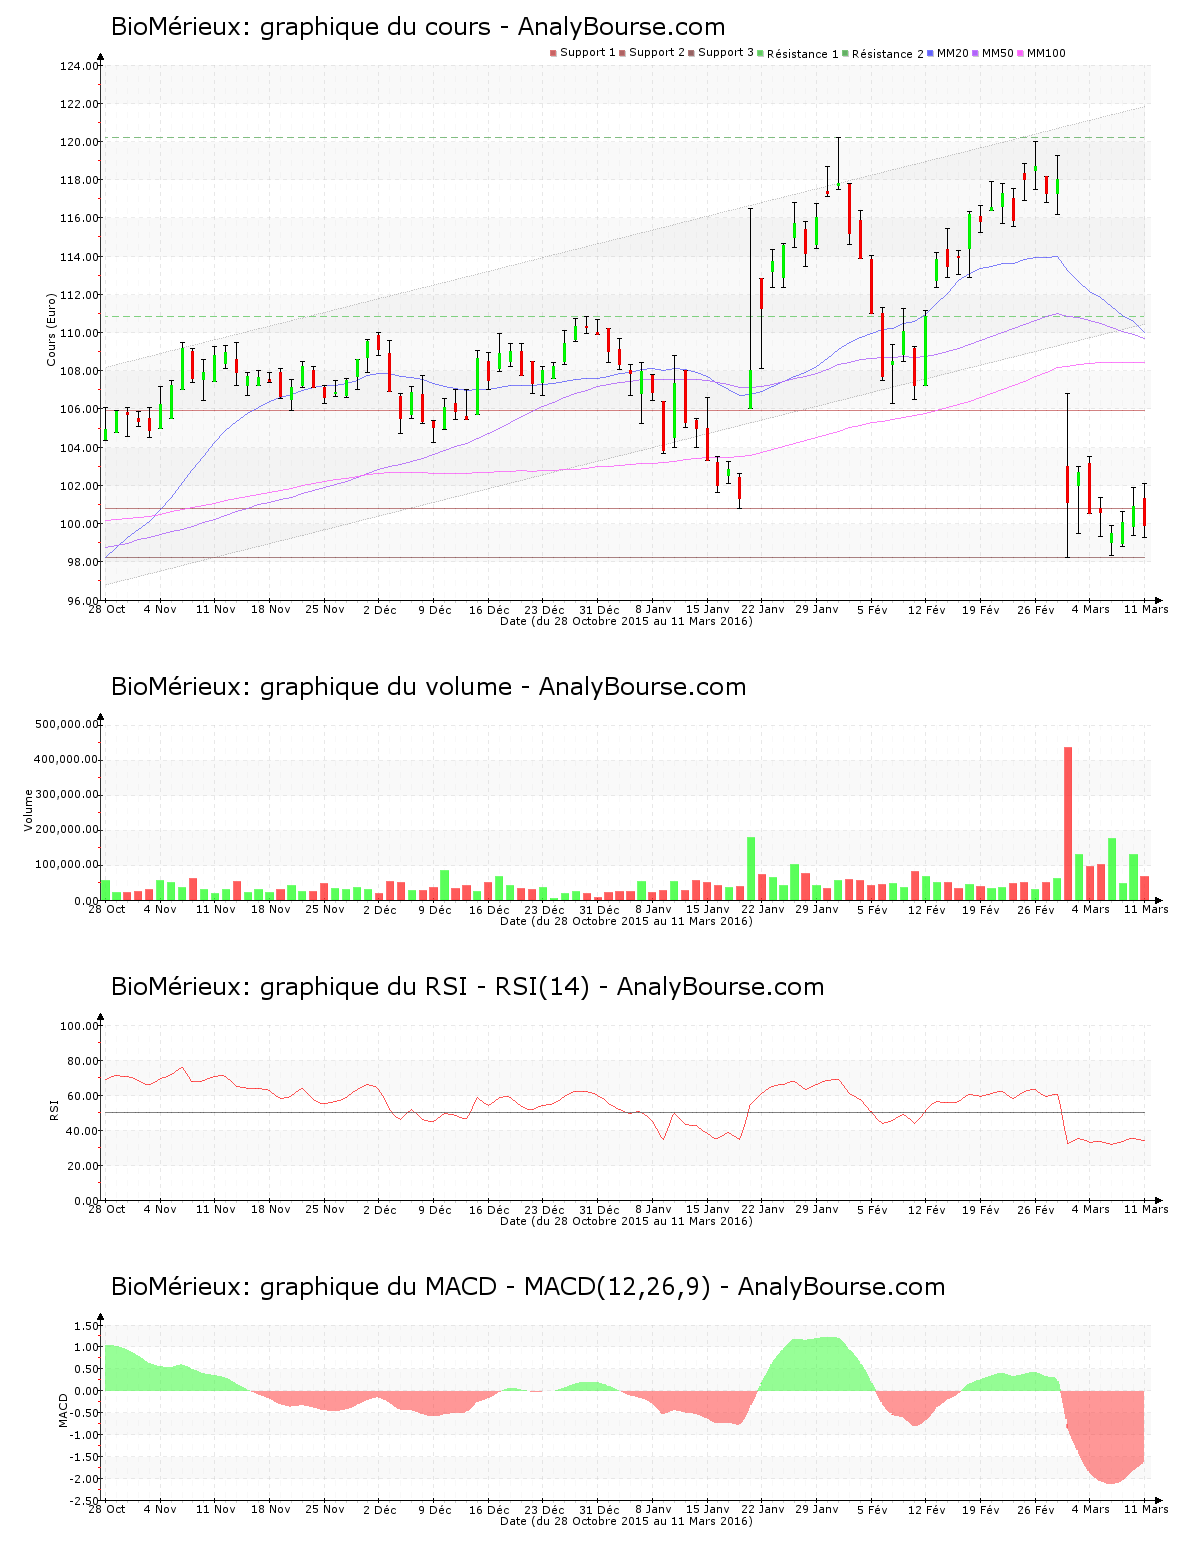The image size is (1200, 1550).
Task: Click the 'Volume' vertical axis label
Action: 28,810
